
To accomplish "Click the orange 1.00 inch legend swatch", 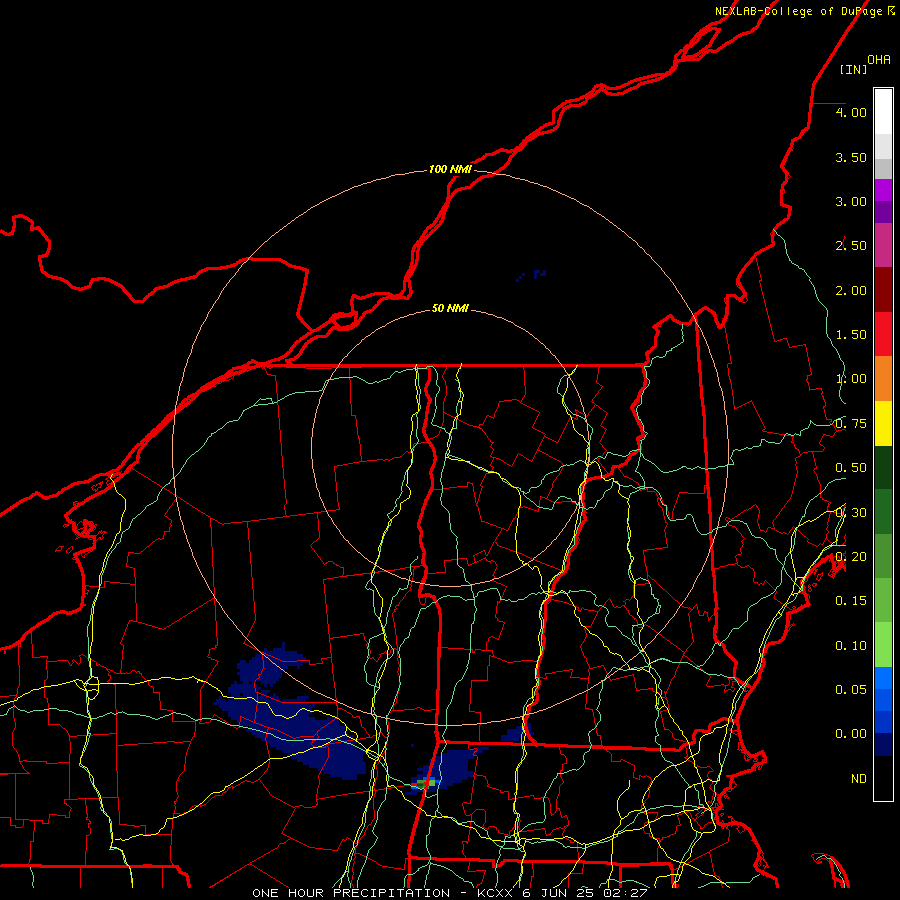I will coord(883,379).
